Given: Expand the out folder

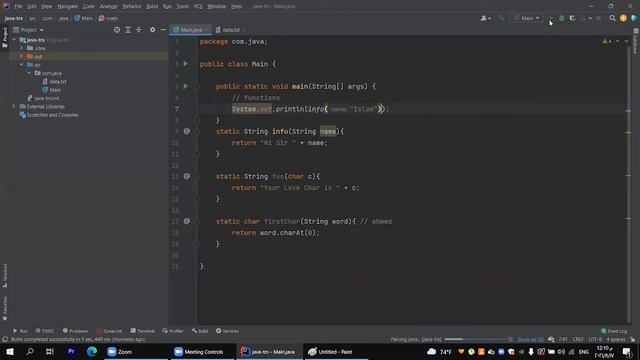Looking at the screenshot, I should point(22,56).
